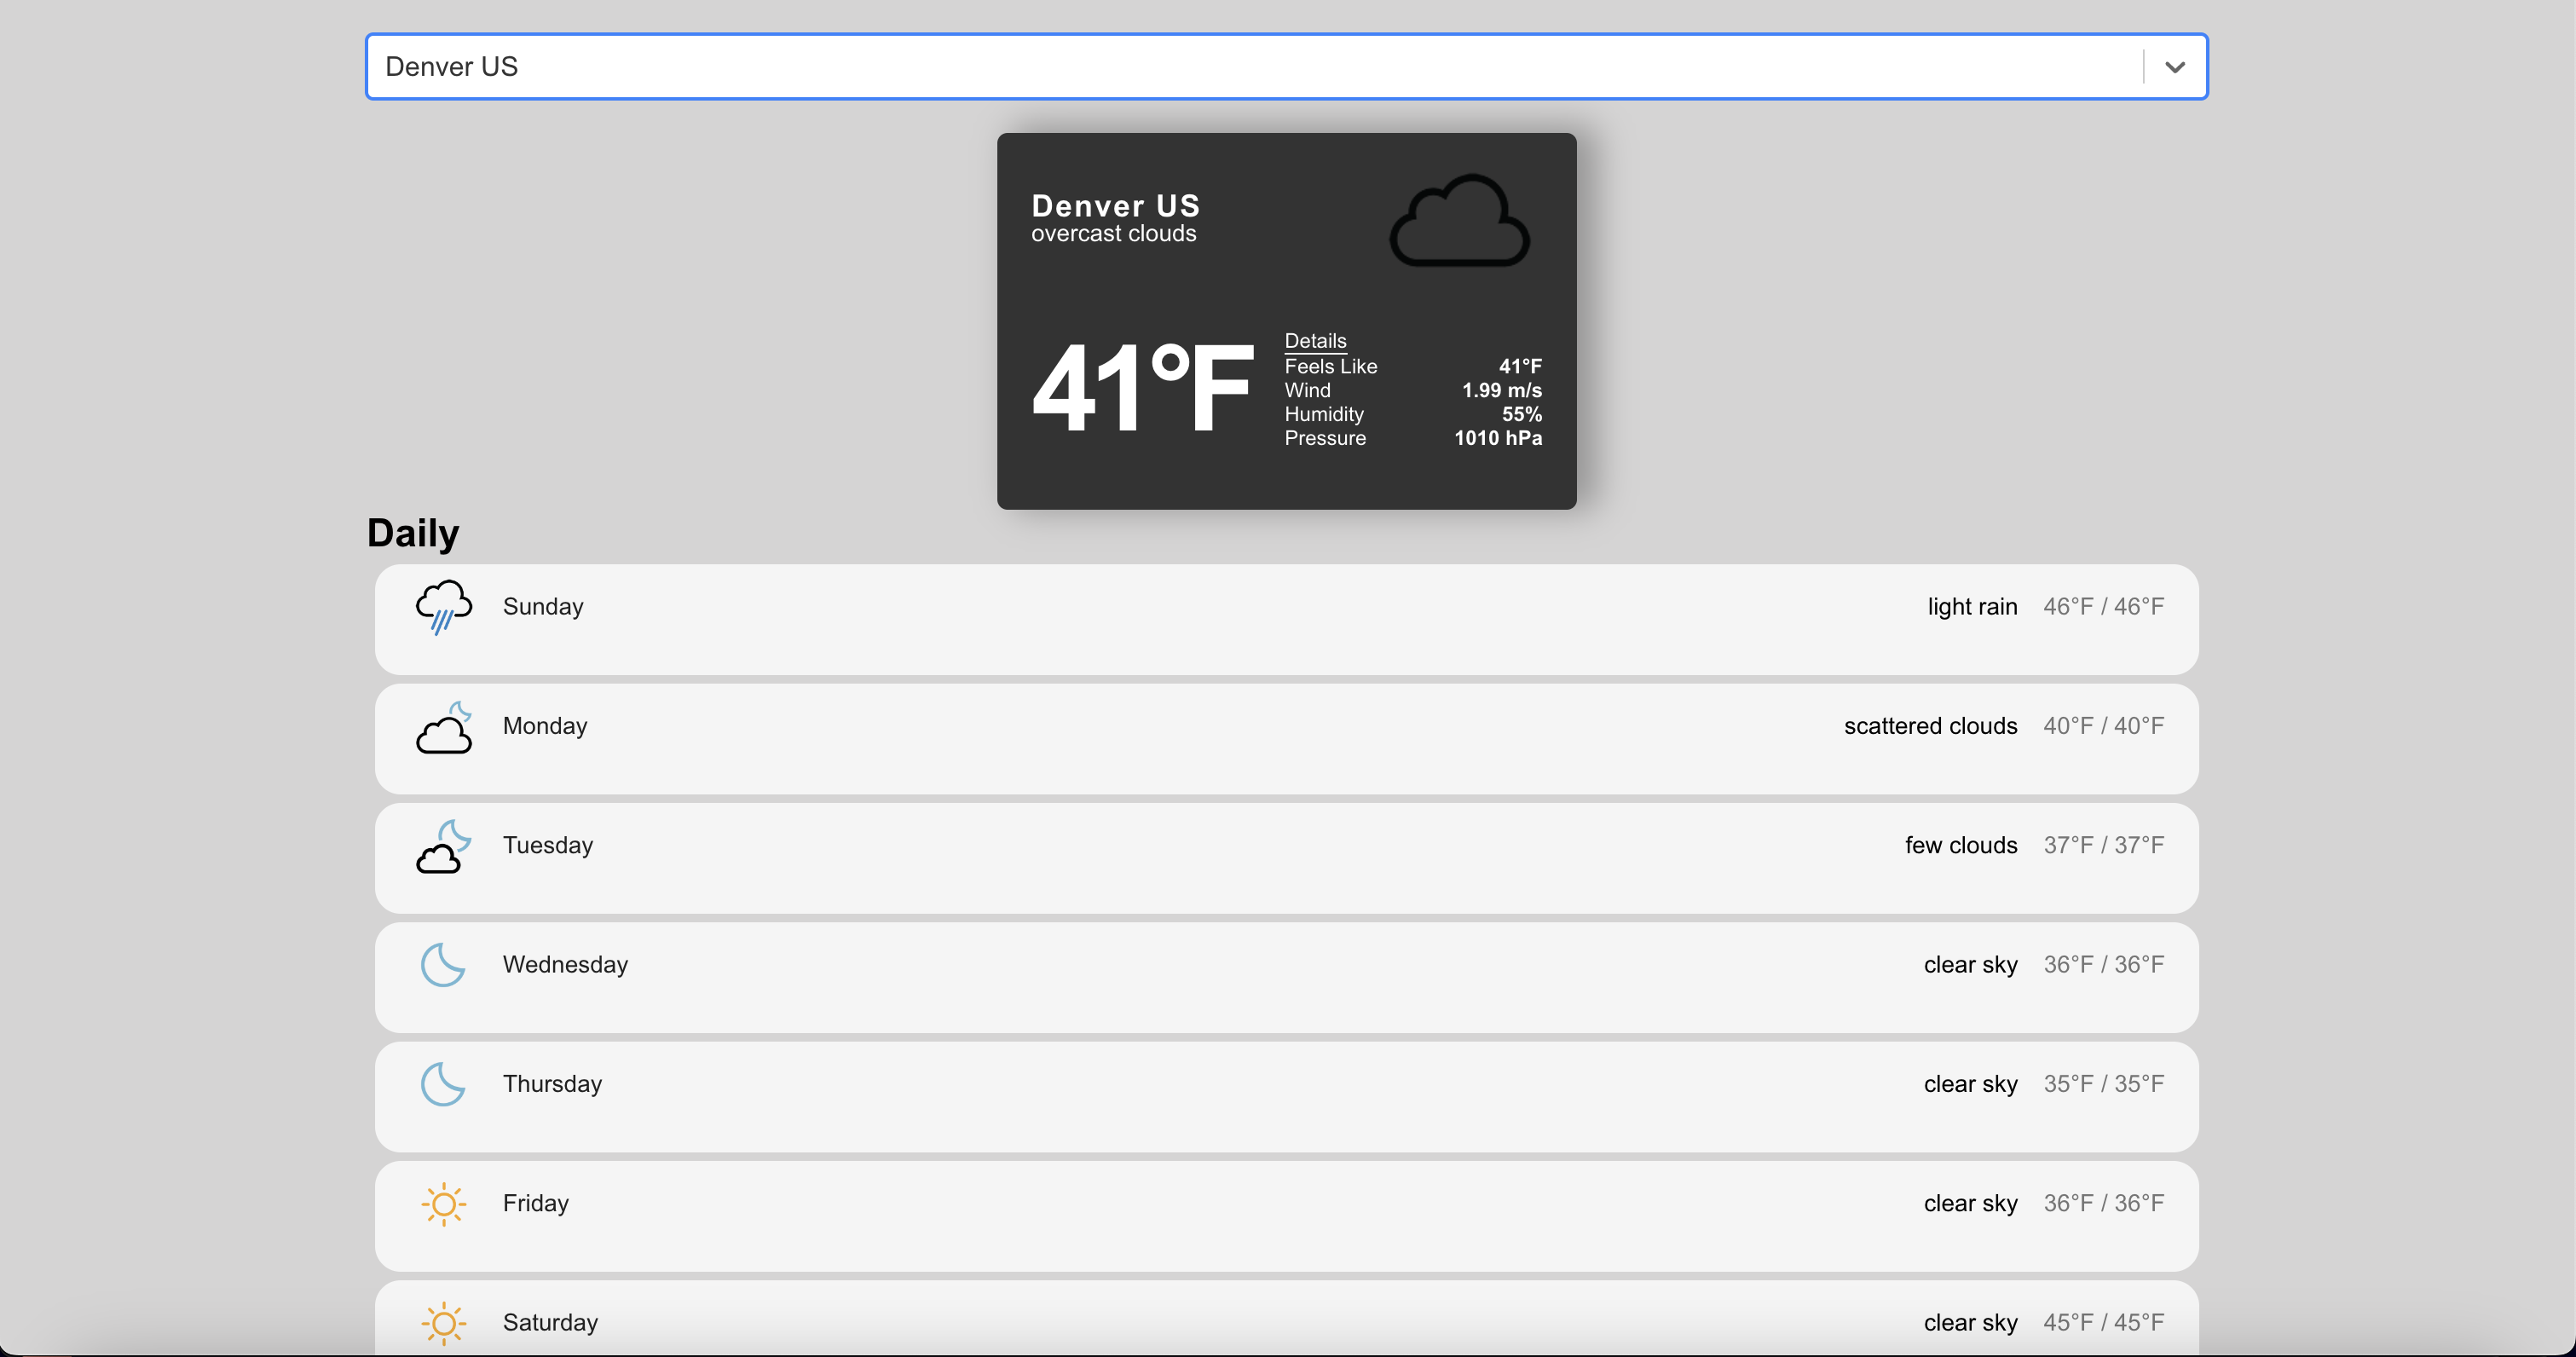
Task: Expand the Thursday forecast row
Action: [1286, 1096]
